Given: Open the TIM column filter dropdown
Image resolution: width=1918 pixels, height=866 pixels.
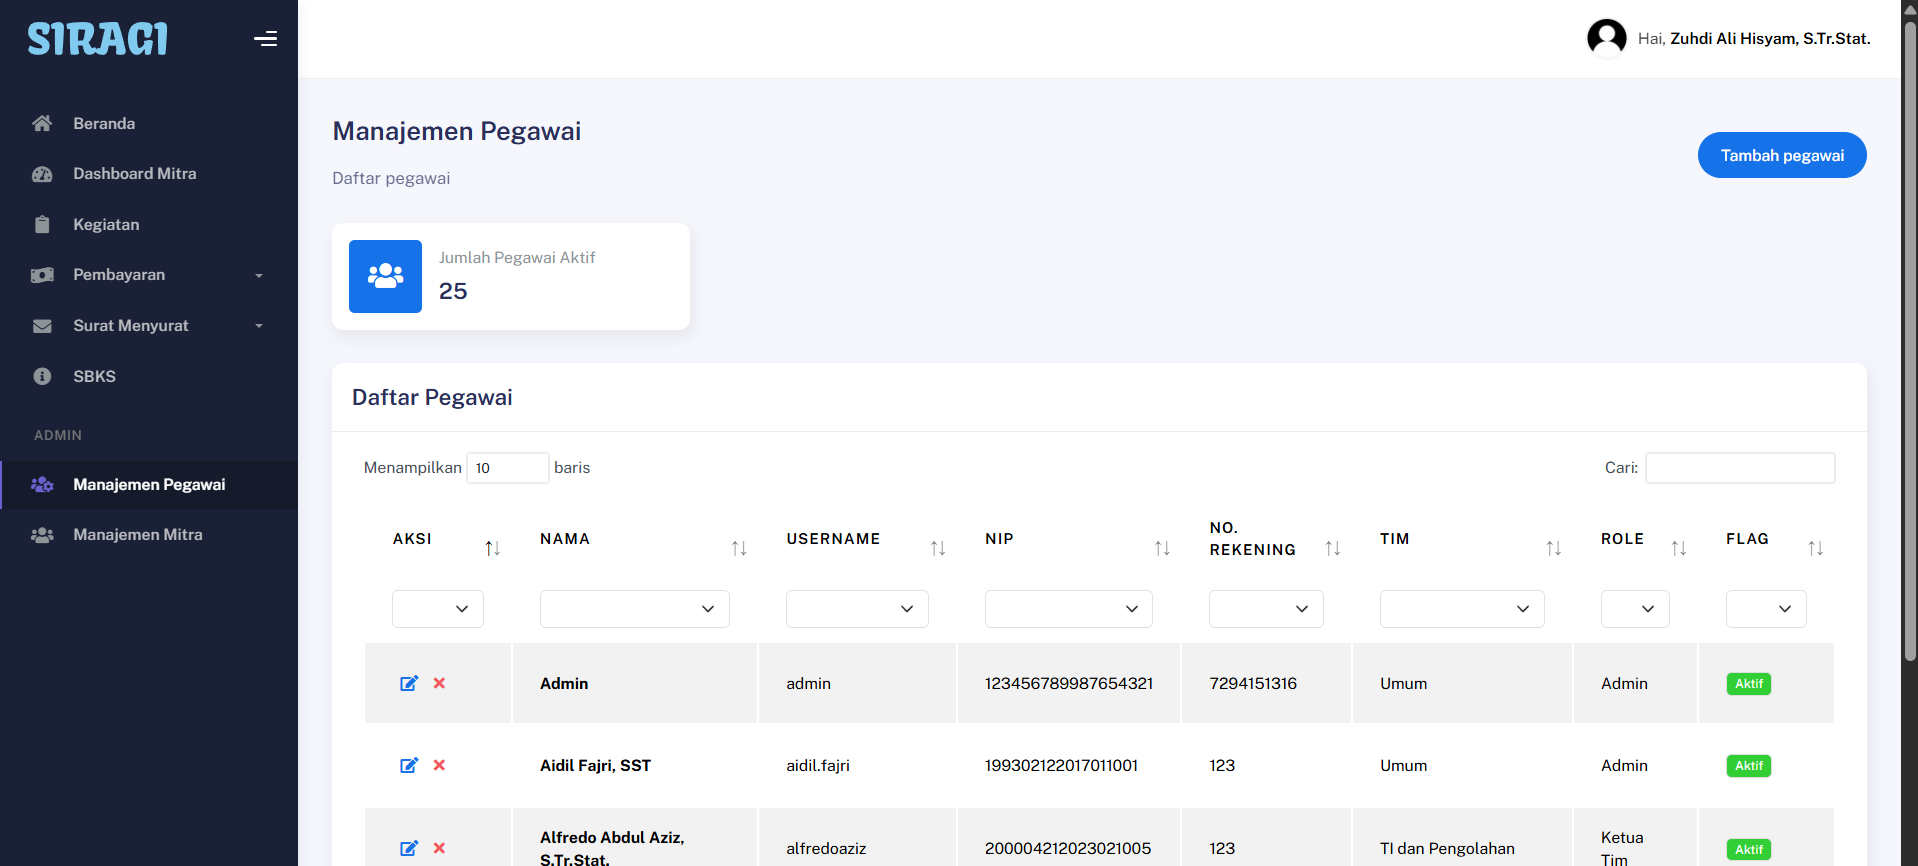Looking at the screenshot, I should (1461, 609).
